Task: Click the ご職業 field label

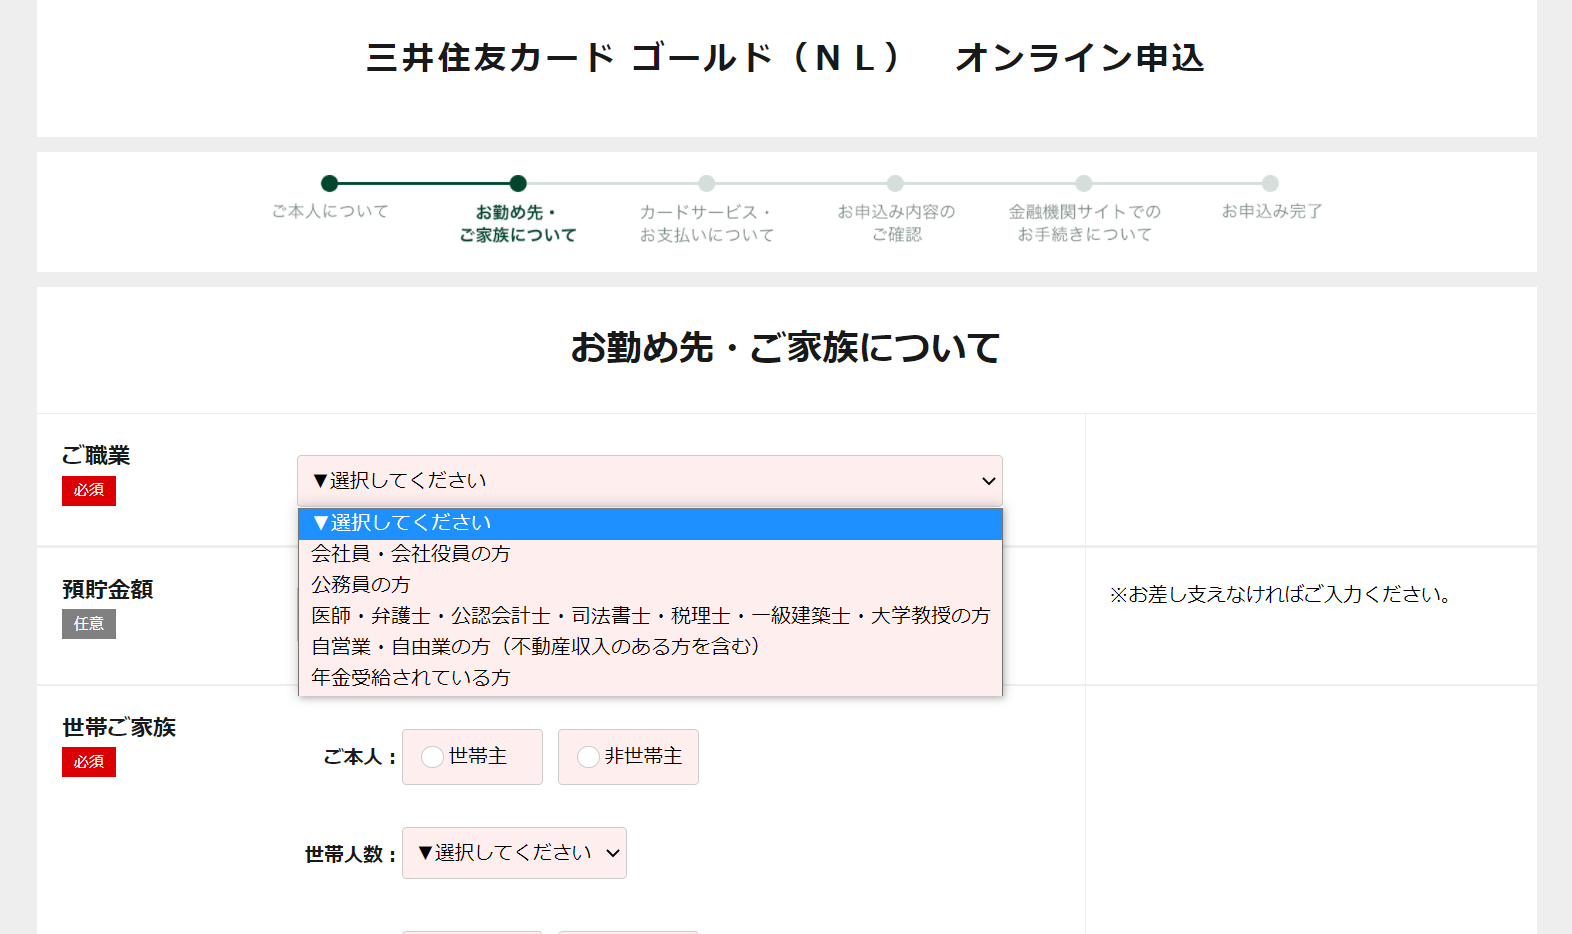Action: [x=96, y=456]
